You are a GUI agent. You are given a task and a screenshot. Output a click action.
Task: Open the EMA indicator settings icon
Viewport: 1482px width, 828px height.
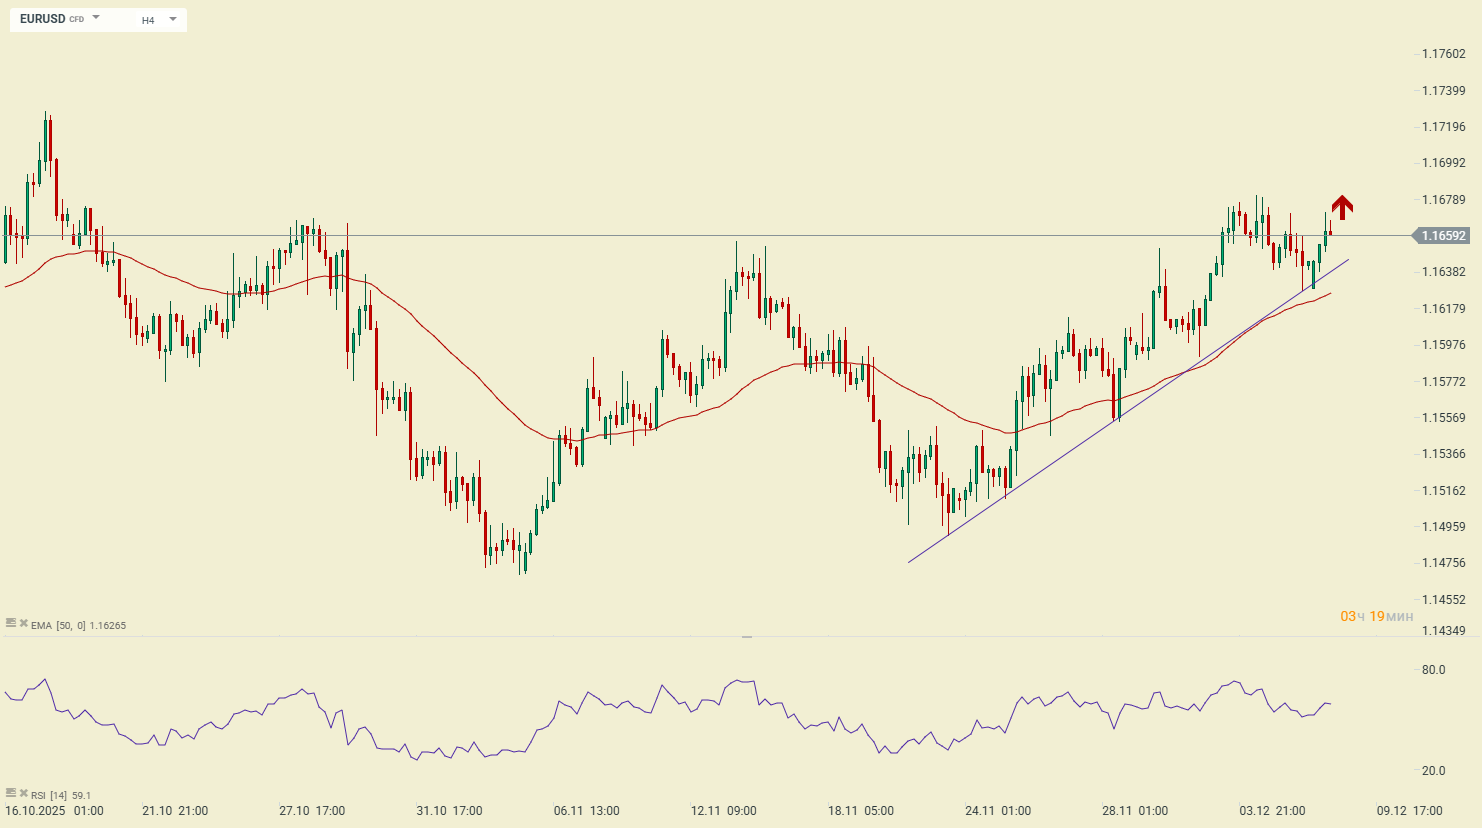coord(11,623)
